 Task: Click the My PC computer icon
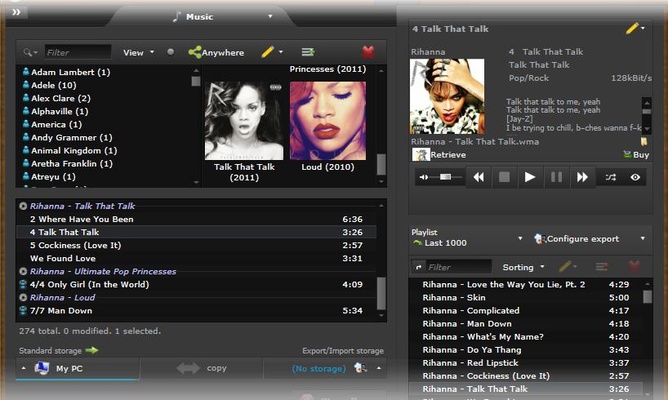pos(42,368)
